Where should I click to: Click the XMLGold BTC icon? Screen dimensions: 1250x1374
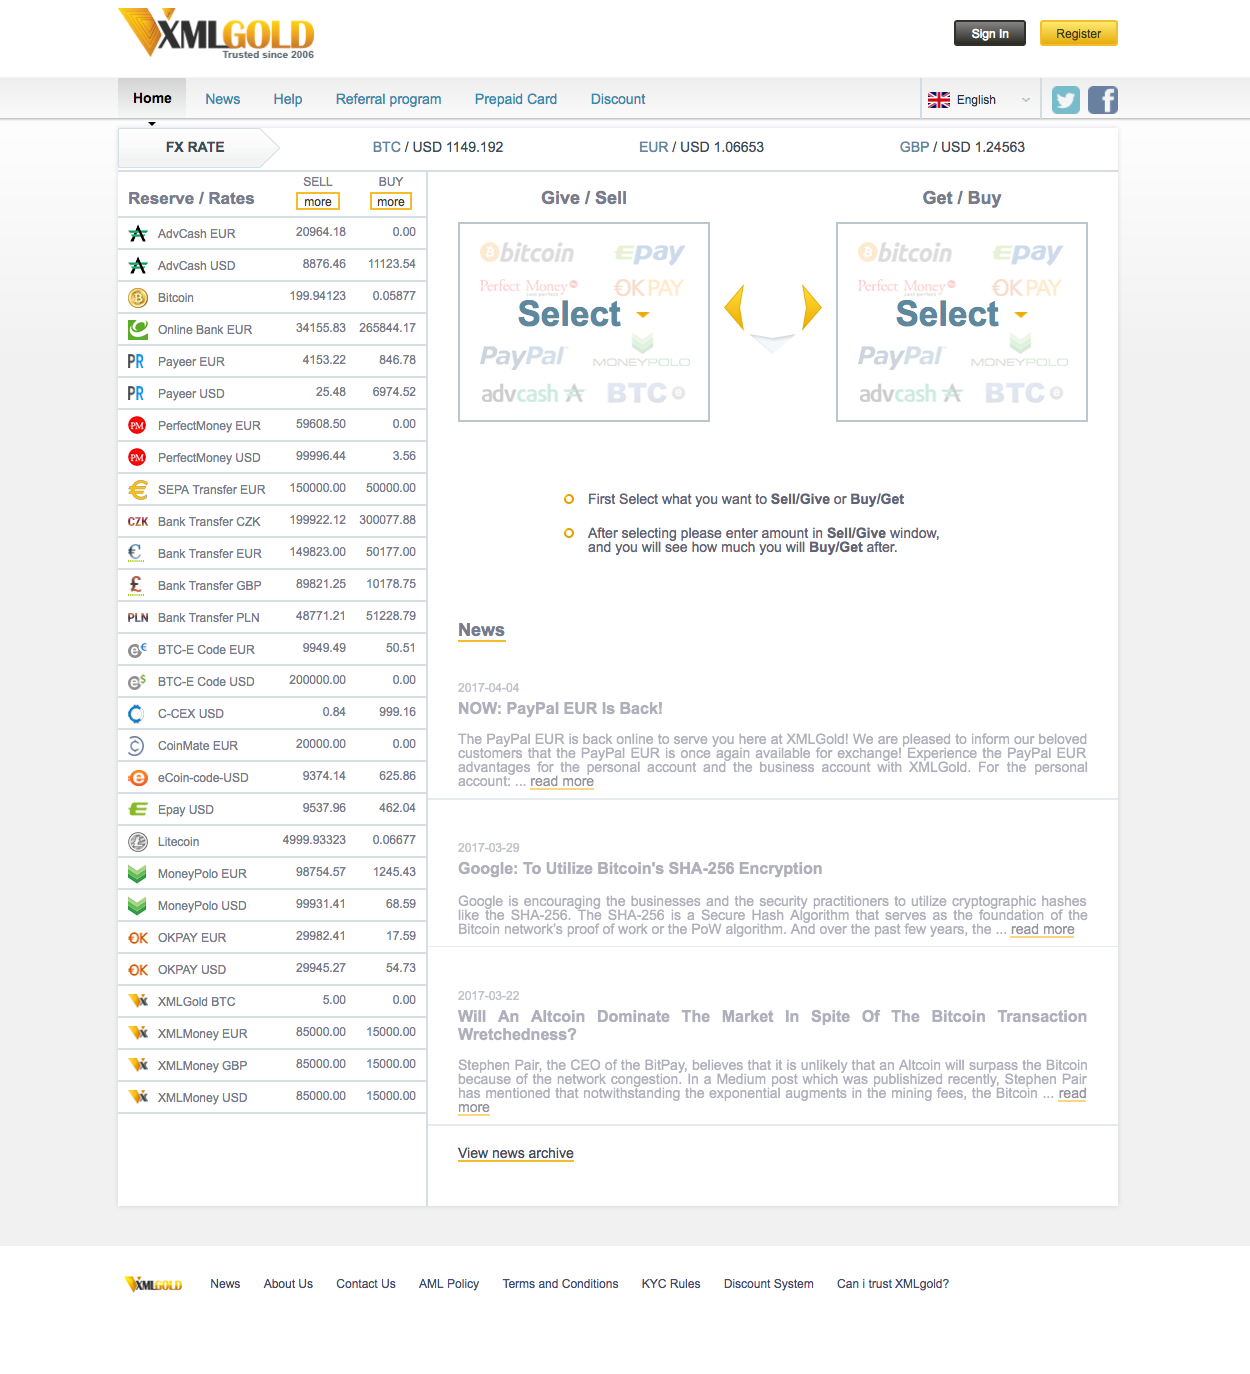click(138, 1001)
